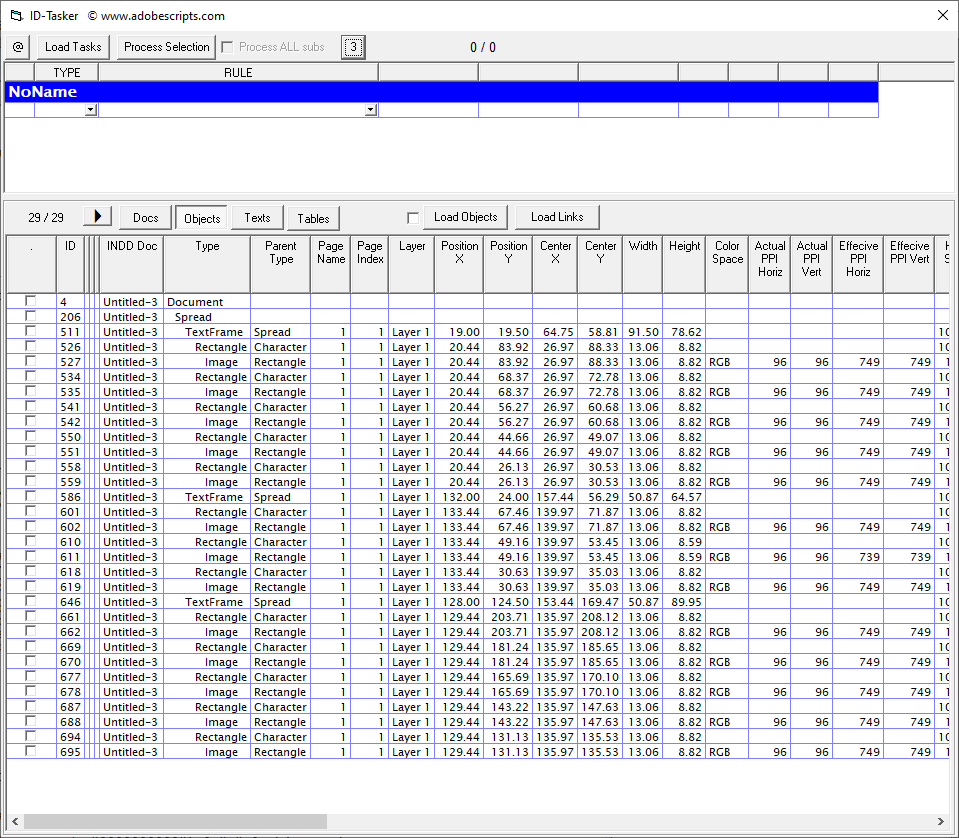Switch to the Tables tab

[313, 218]
